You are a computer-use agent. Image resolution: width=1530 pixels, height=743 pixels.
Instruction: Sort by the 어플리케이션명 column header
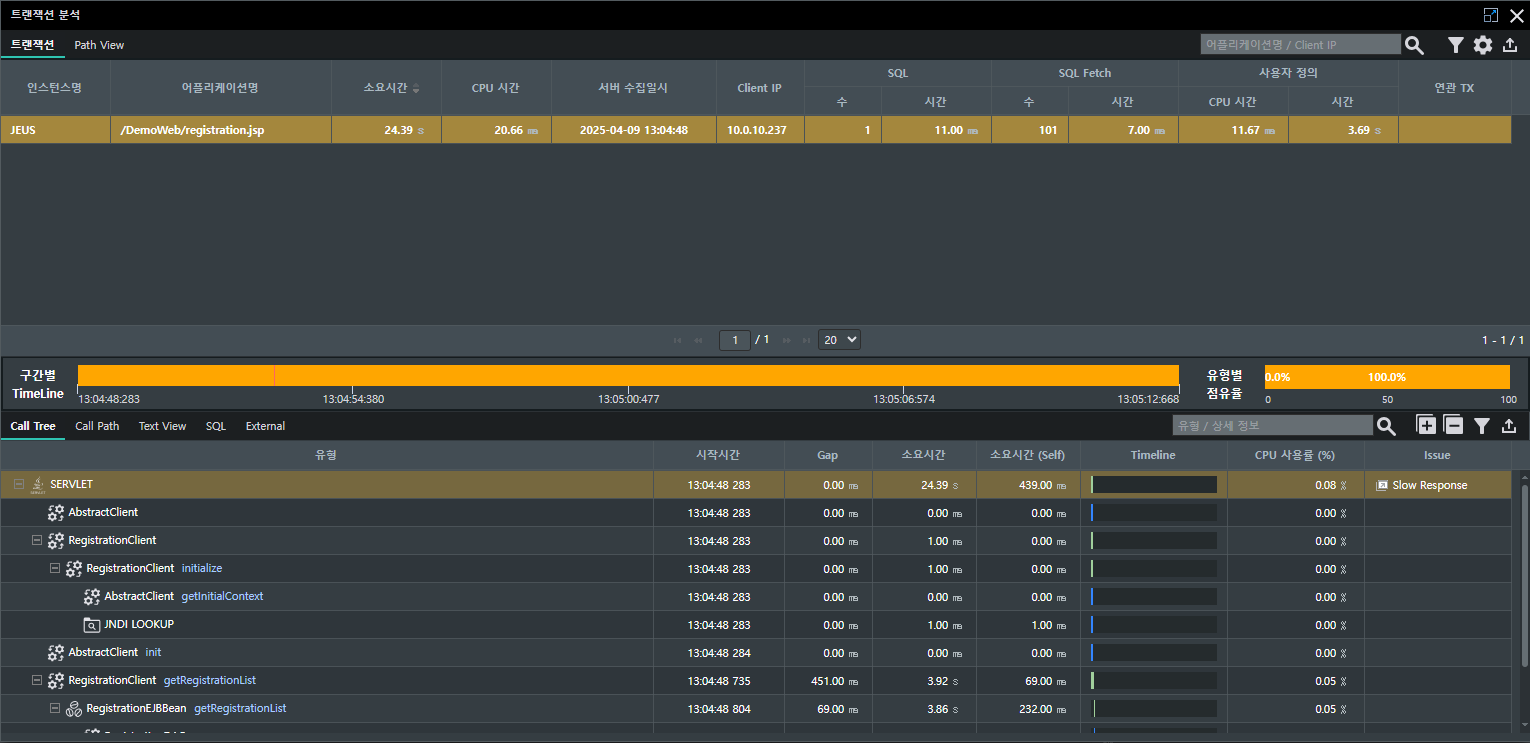(220, 88)
